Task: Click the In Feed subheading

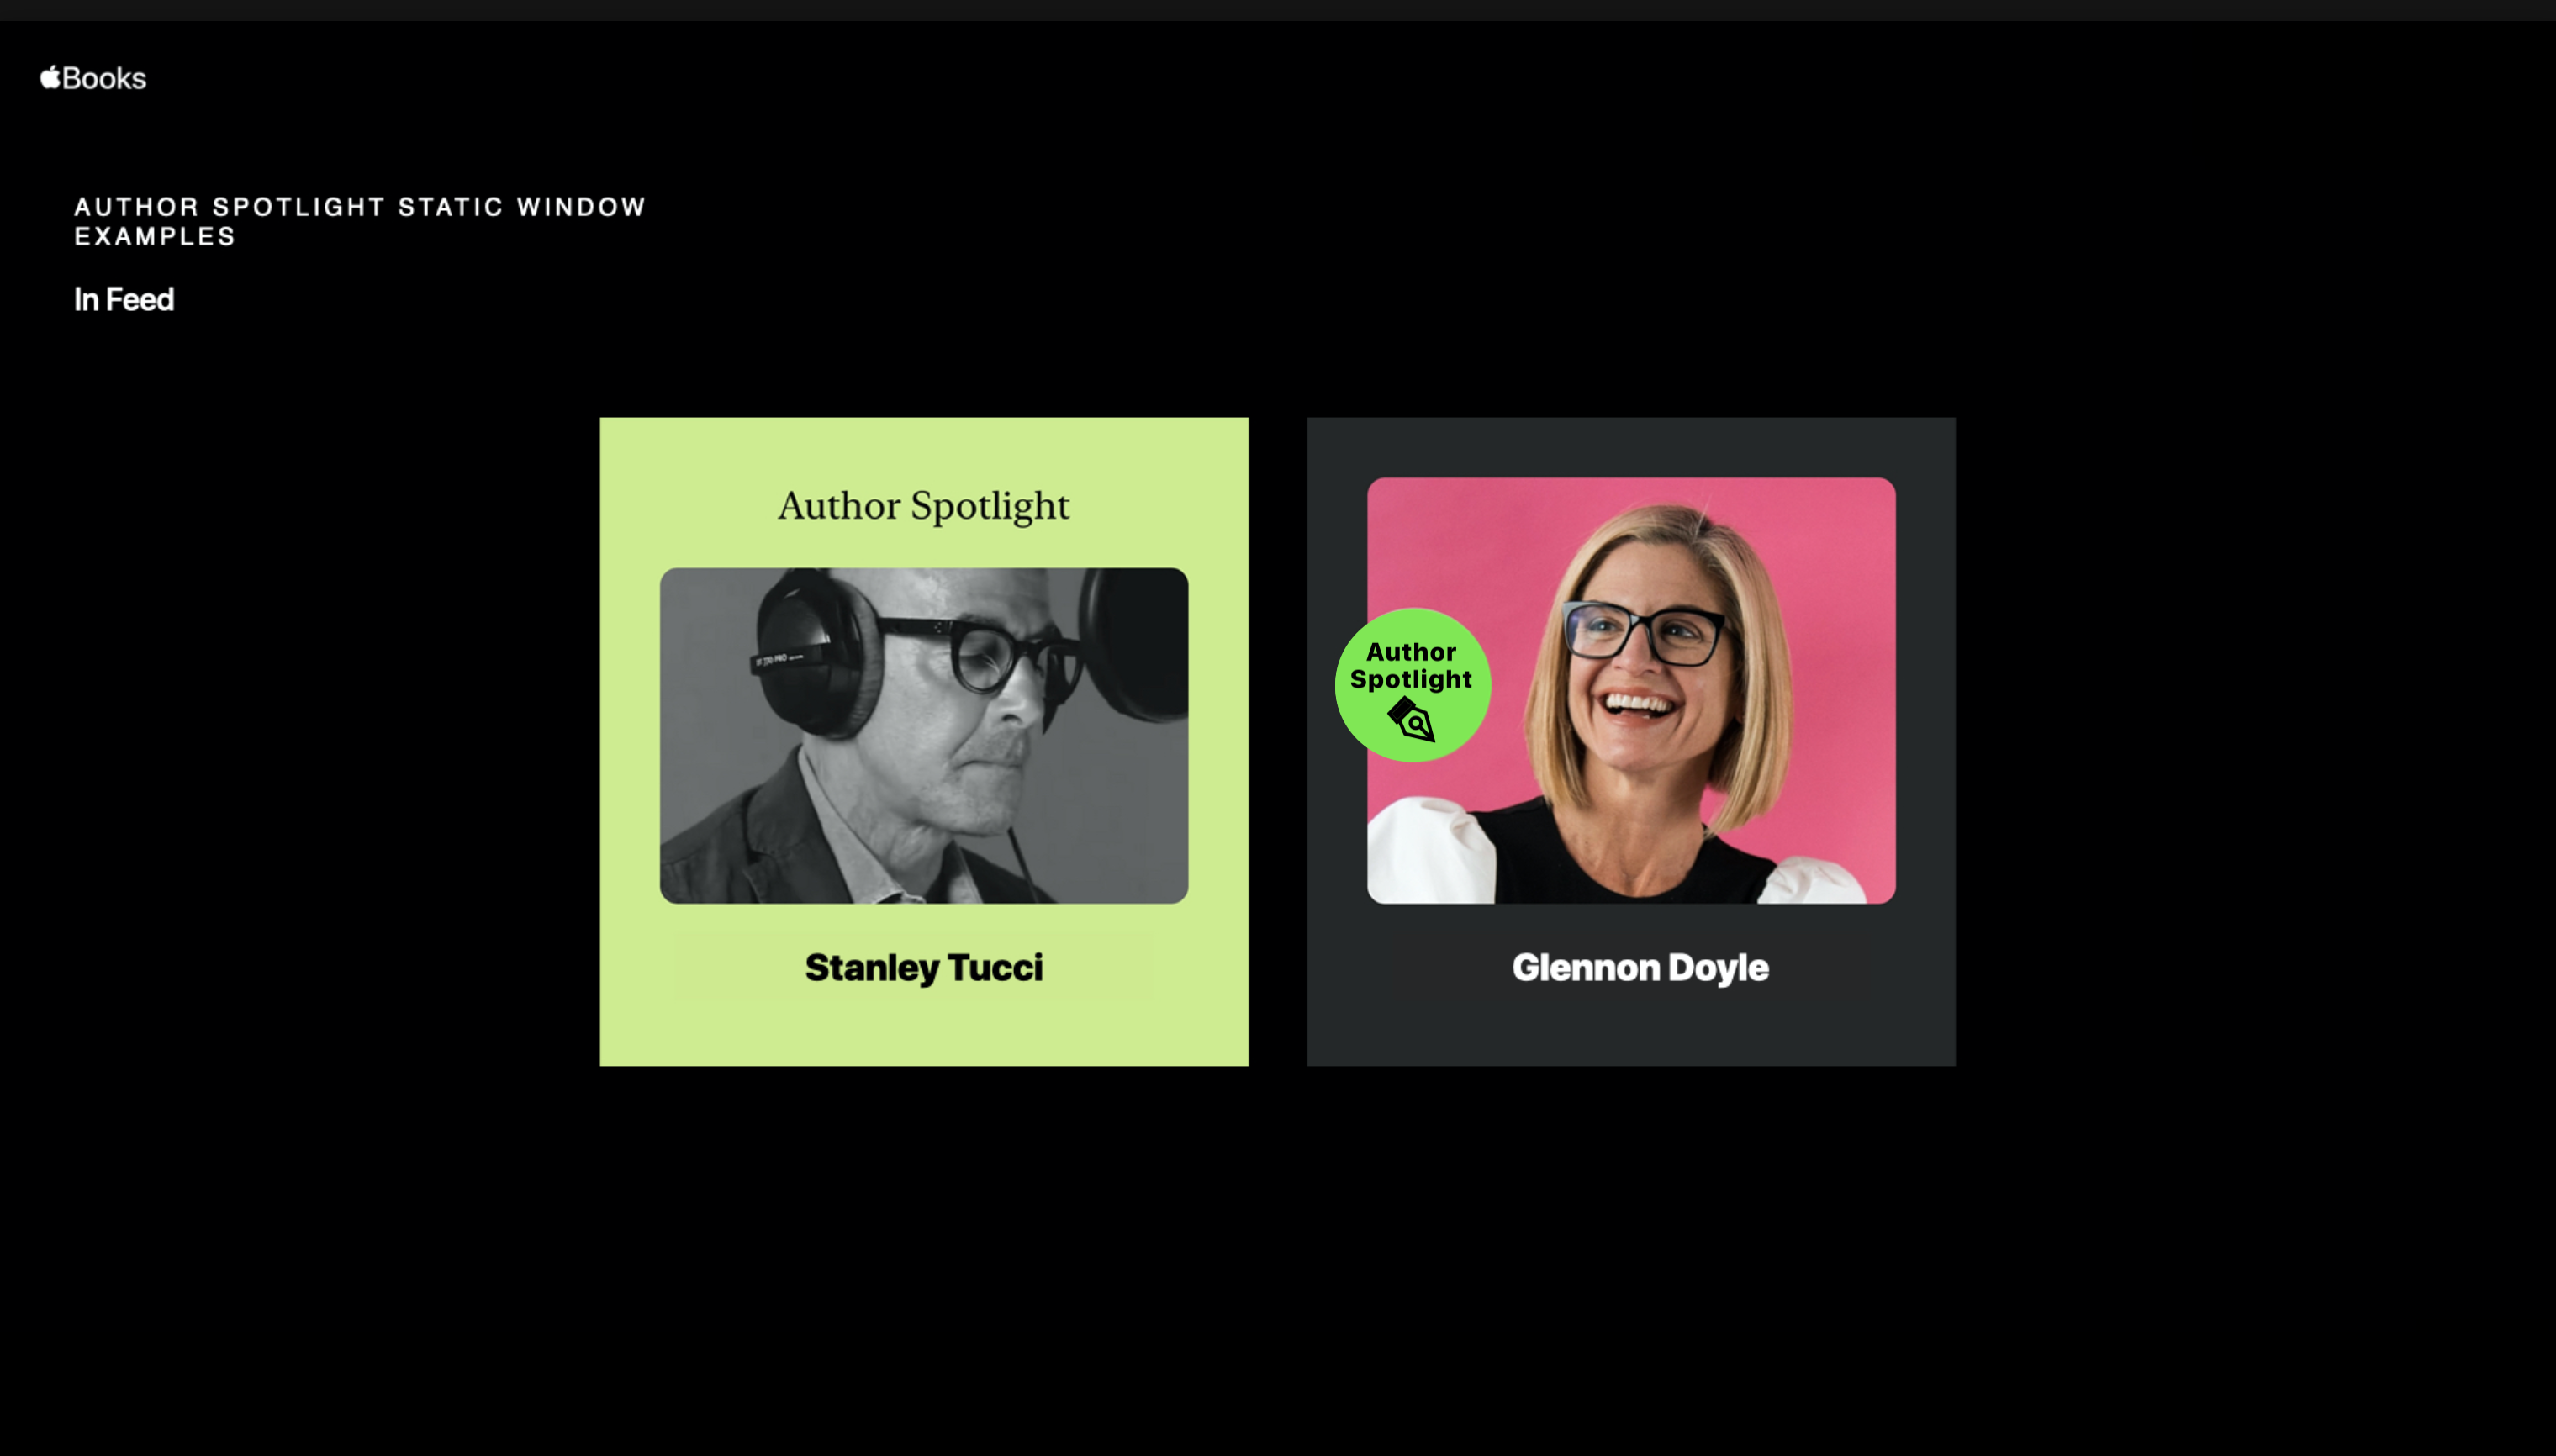Action: (x=124, y=299)
